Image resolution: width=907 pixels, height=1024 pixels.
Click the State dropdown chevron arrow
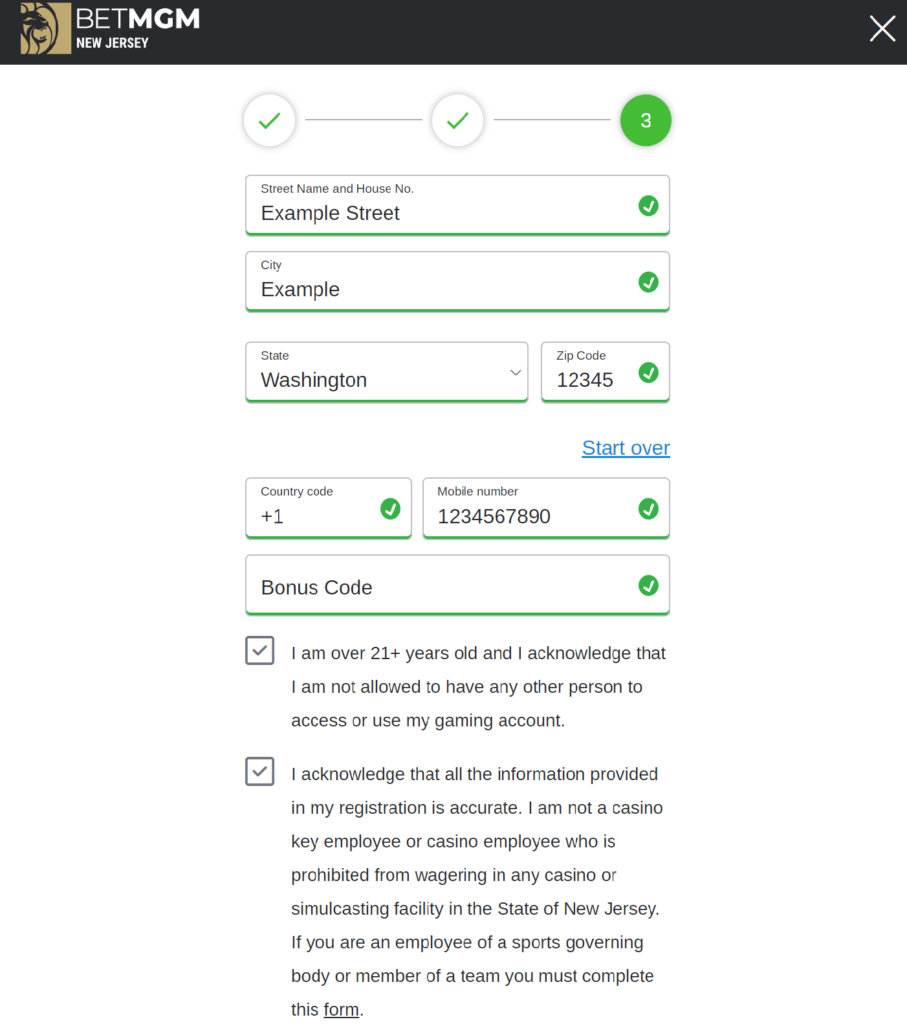(515, 373)
